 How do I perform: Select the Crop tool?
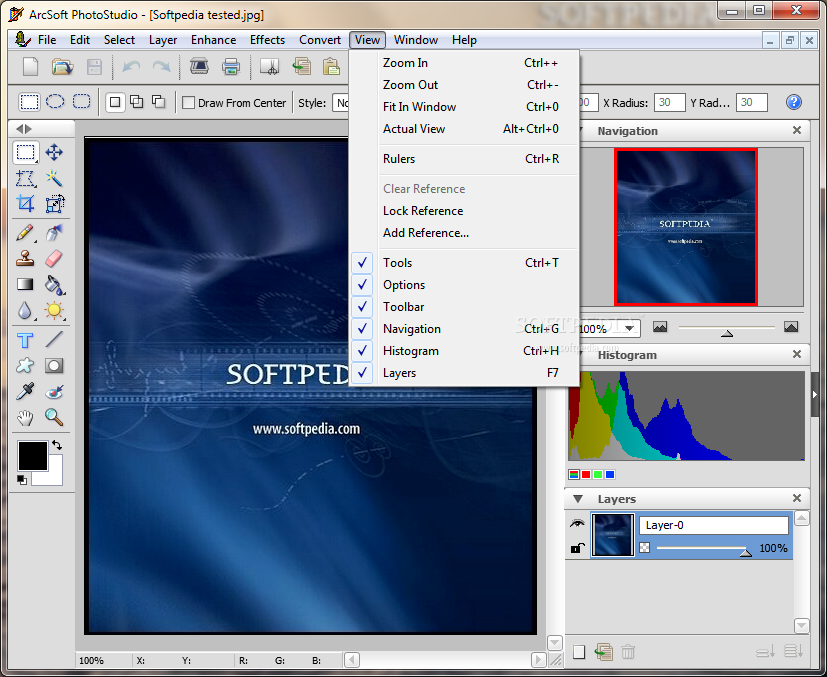(25, 204)
